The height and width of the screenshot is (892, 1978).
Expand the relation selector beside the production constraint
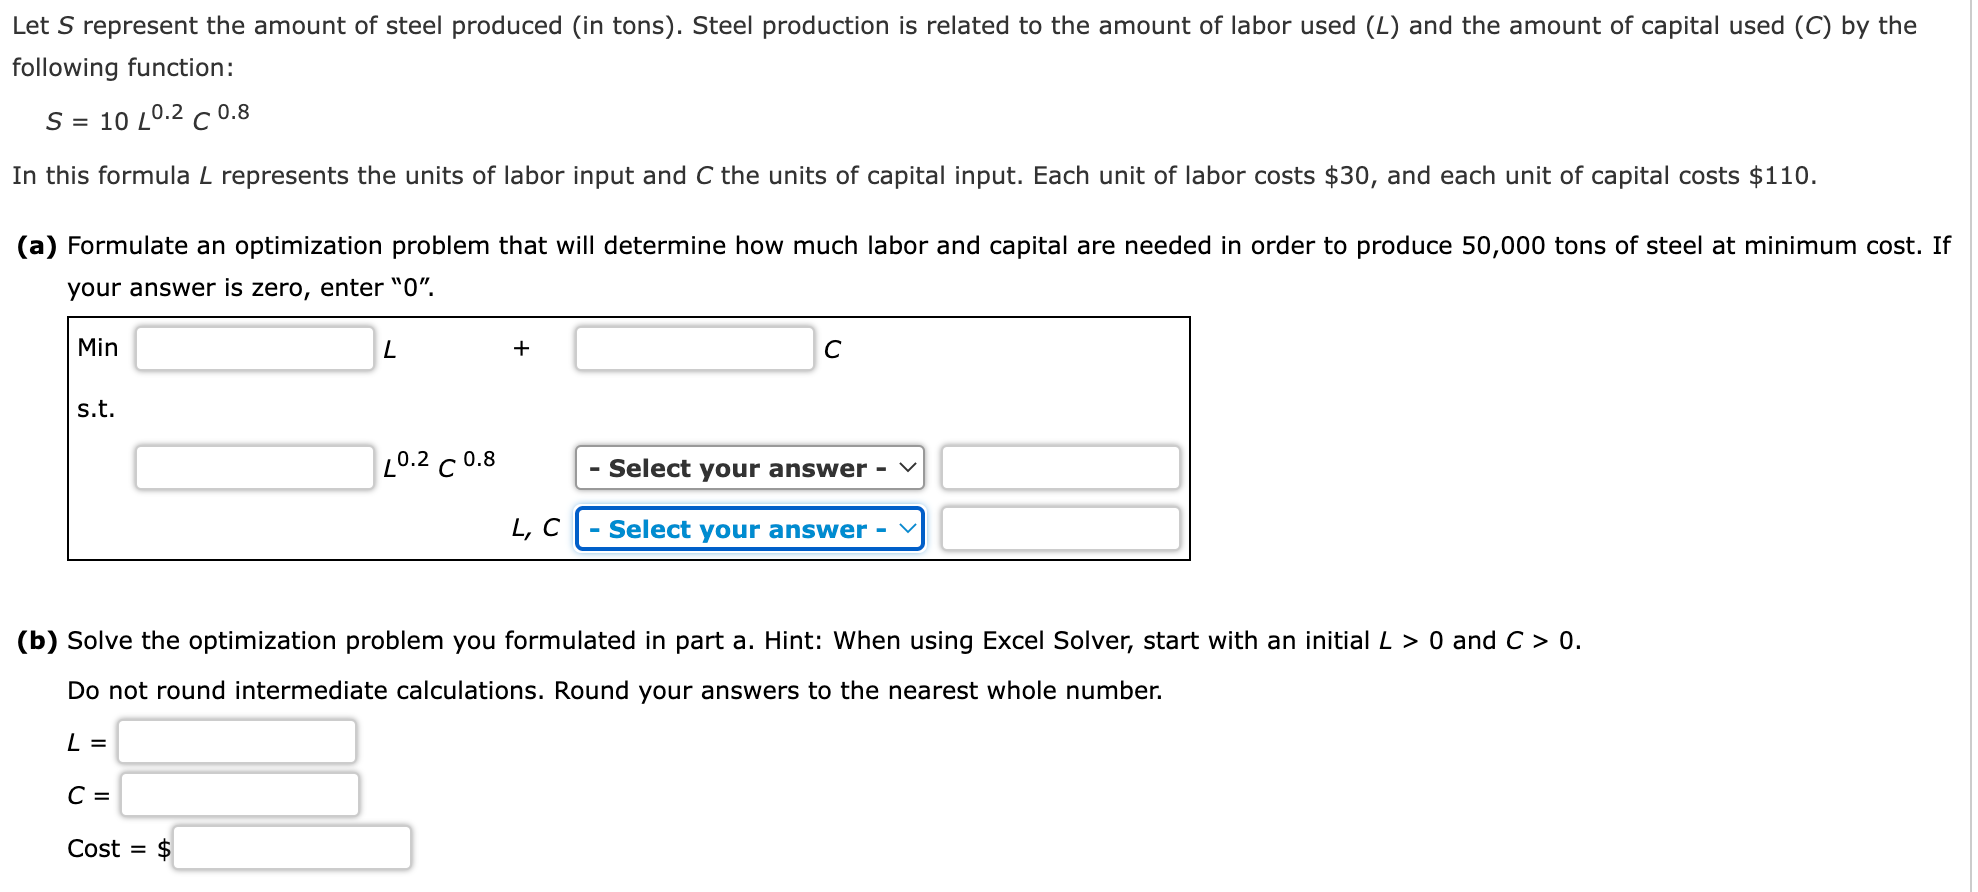pos(750,467)
